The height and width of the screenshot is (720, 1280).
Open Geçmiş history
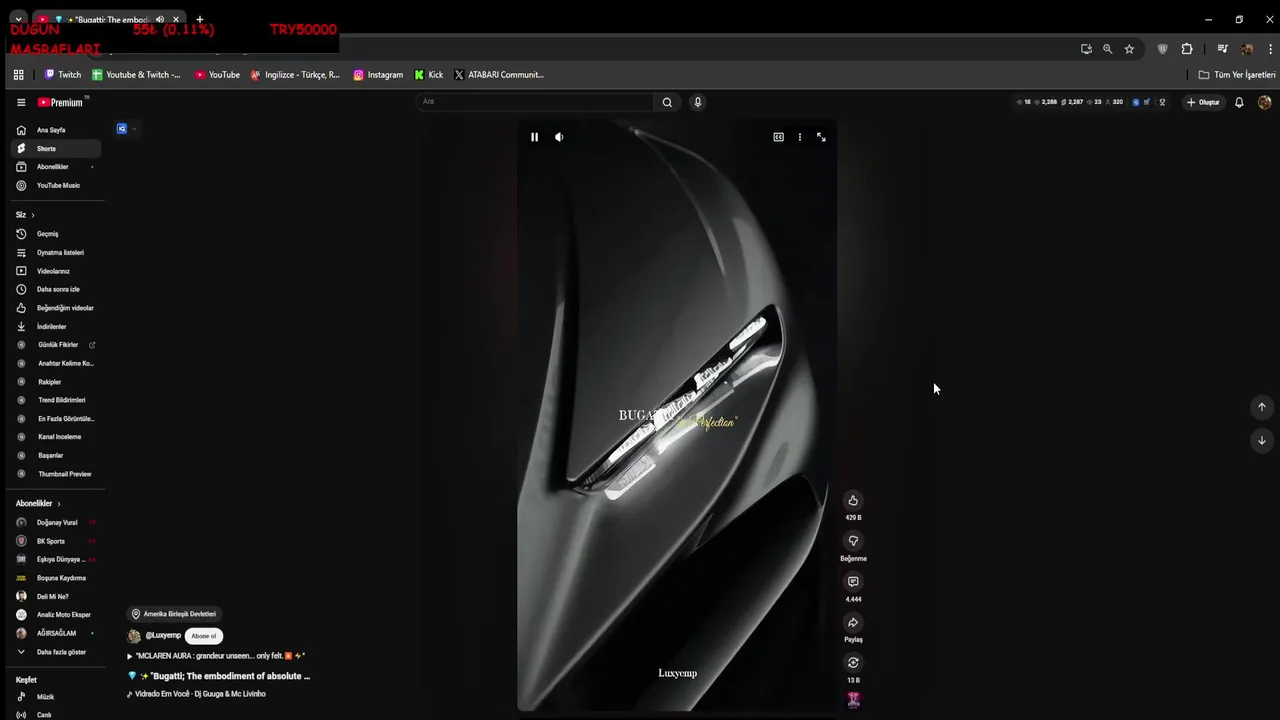click(x=56, y=234)
